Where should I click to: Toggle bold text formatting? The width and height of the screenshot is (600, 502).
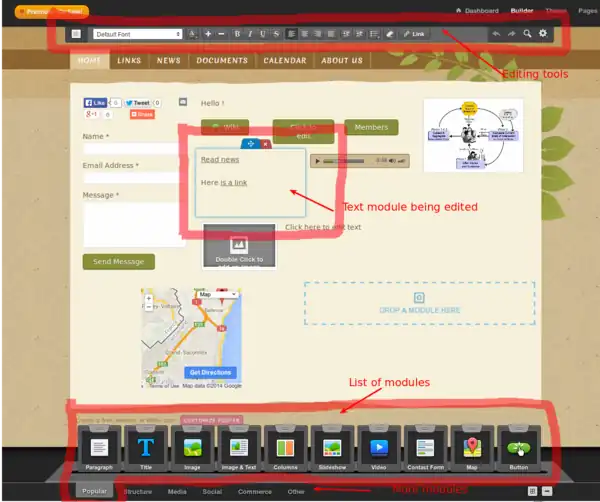[237, 34]
